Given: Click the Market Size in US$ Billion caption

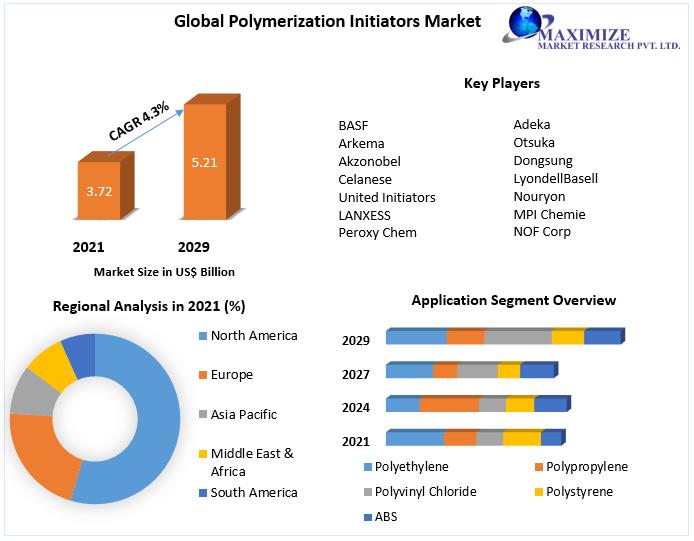Looking at the screenshot, I should [164, 272].
